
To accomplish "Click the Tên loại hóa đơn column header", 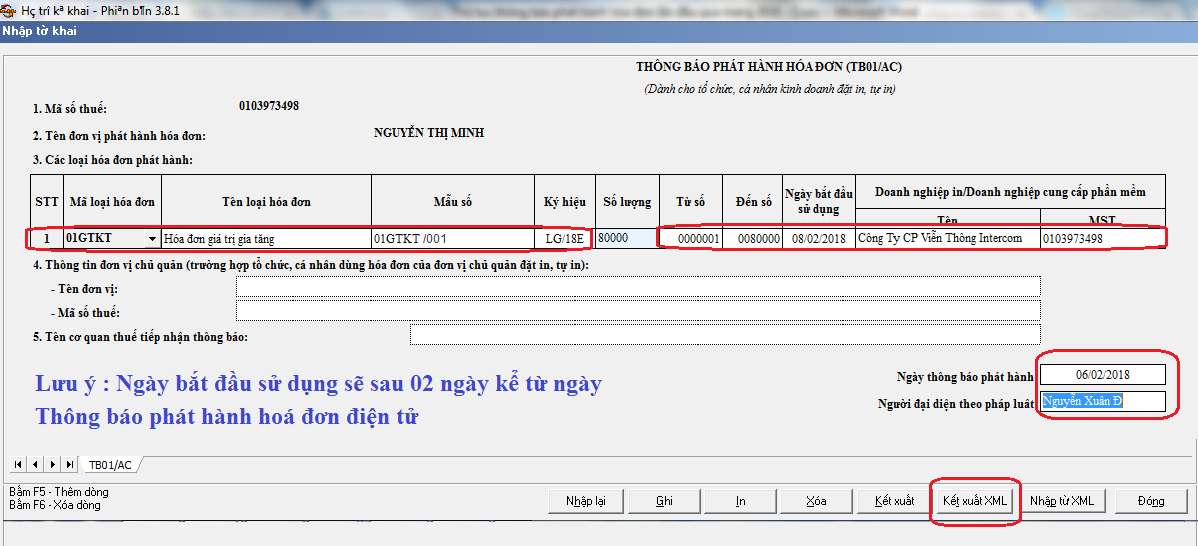I will point(266,202).
